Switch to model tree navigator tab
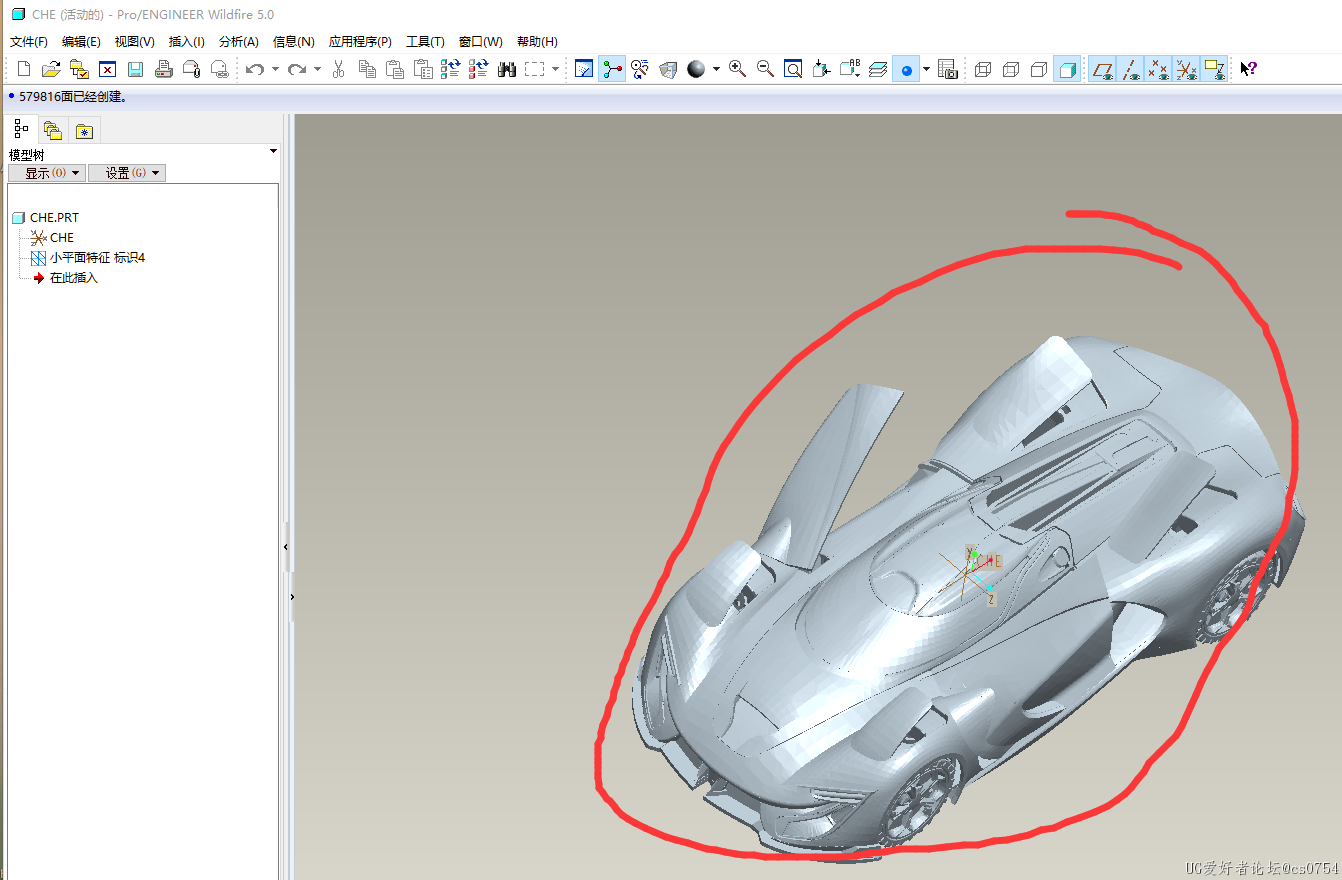Screen dimensions: 1342x880 21,129
